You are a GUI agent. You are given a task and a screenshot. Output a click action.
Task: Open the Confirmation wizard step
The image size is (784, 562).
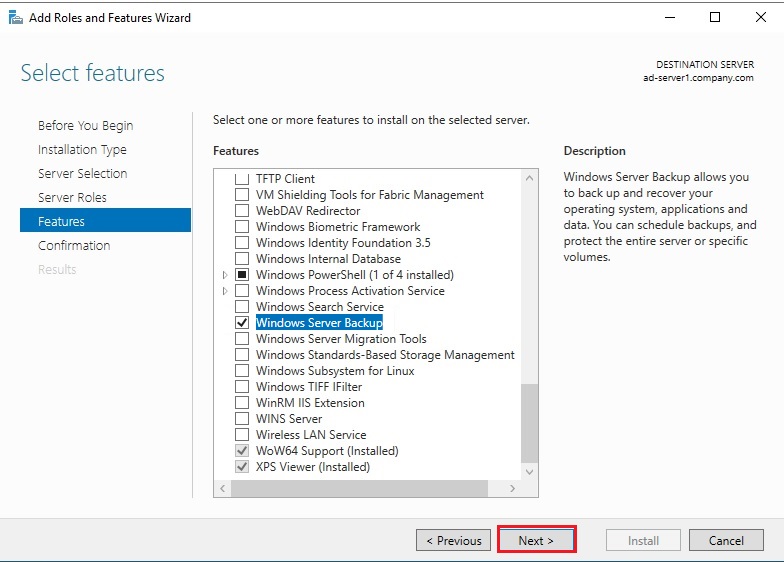point(74,245)
